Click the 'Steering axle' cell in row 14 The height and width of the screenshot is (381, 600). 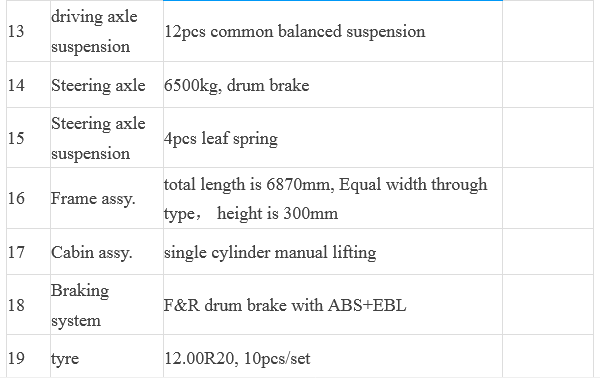107,85
